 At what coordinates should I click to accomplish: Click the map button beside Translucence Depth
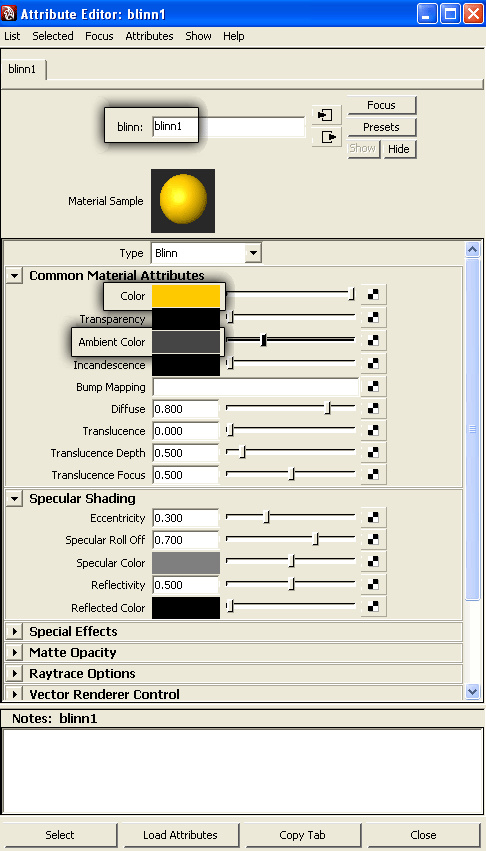click(x=374, y=453)
